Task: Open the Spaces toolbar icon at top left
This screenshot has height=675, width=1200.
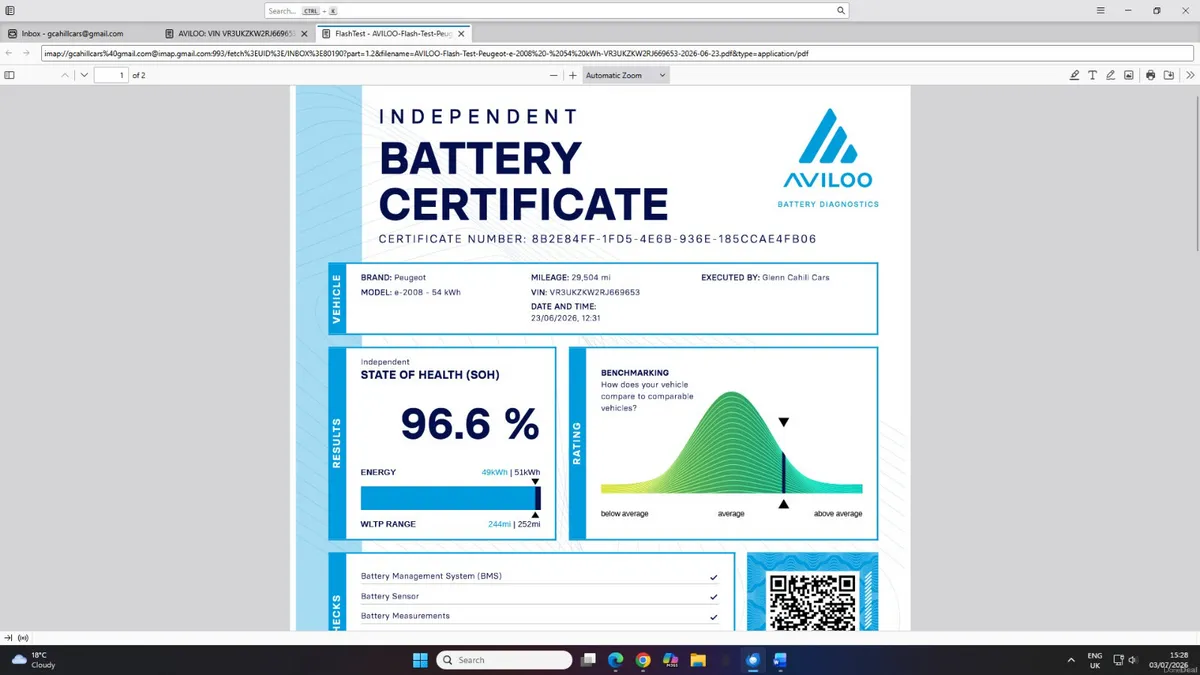Action: tap(10, 10)
